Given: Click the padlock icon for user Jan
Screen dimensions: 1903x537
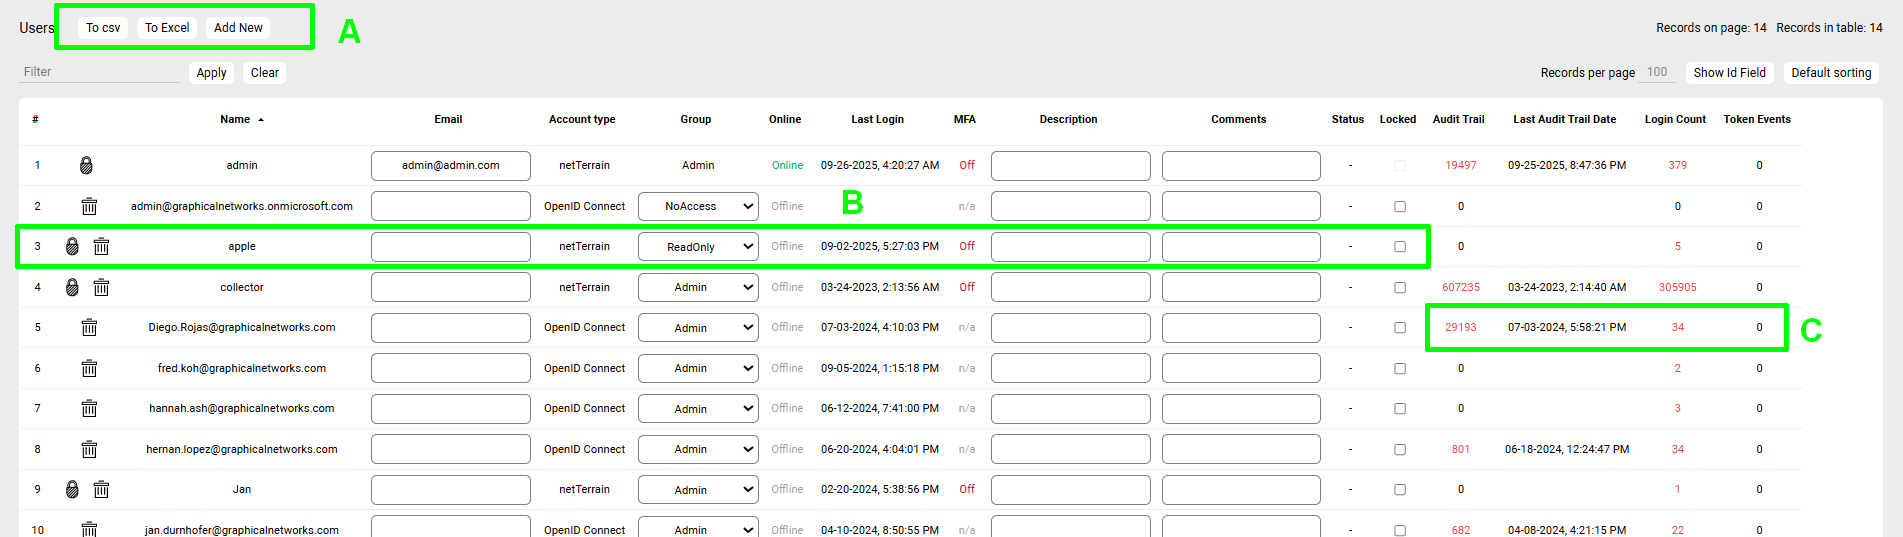Looking at the screenshot, I should click(72, 490).
